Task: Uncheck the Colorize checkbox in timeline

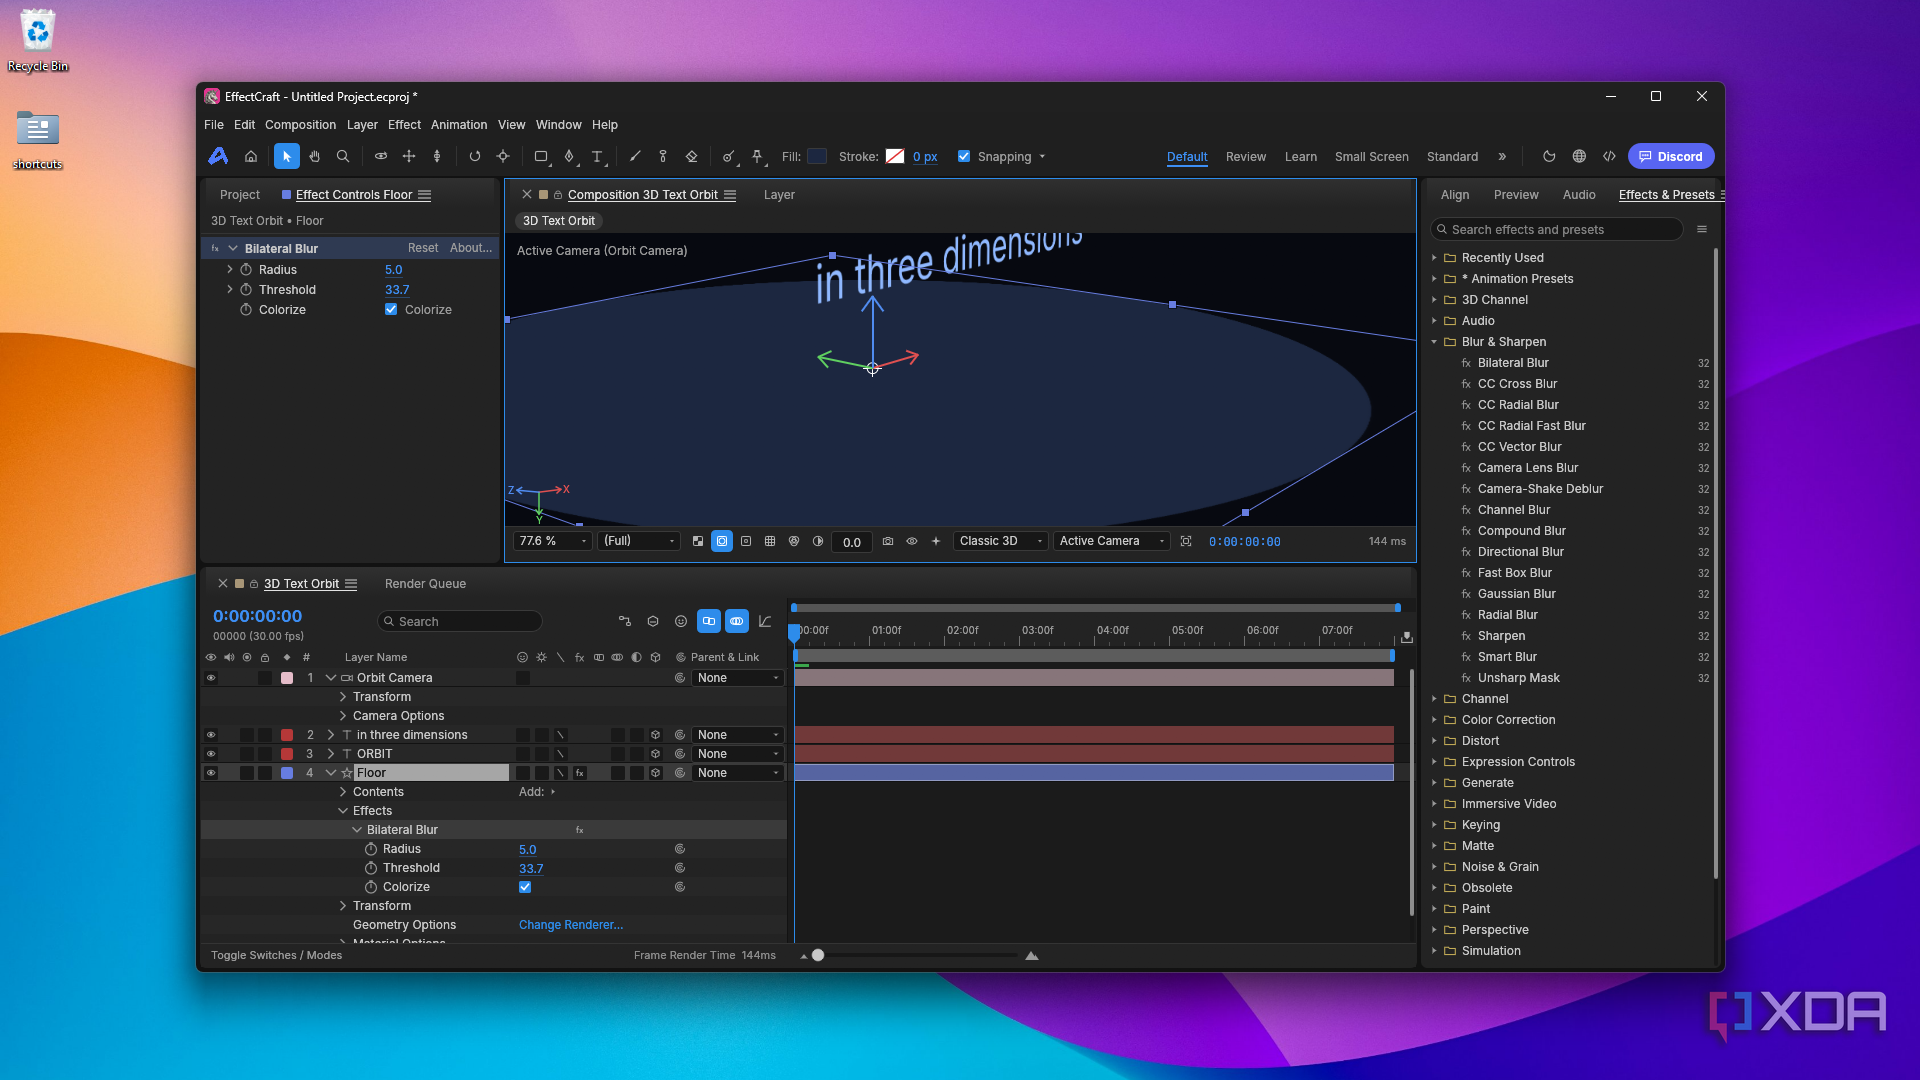Action: pos(525,887)
